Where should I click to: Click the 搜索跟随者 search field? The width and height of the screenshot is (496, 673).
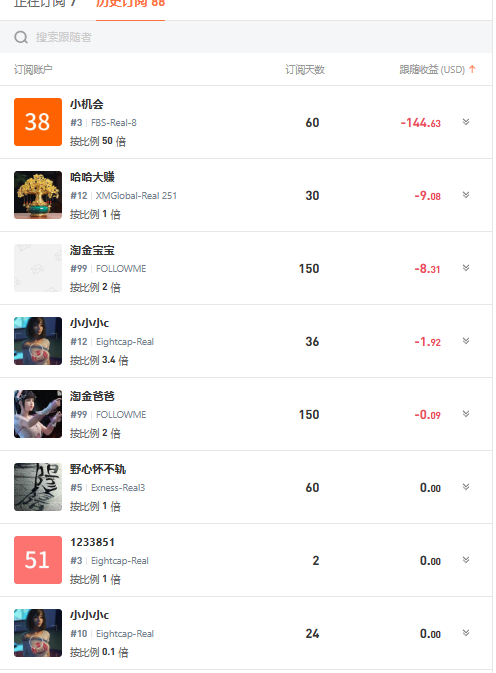tap(246, 37)
